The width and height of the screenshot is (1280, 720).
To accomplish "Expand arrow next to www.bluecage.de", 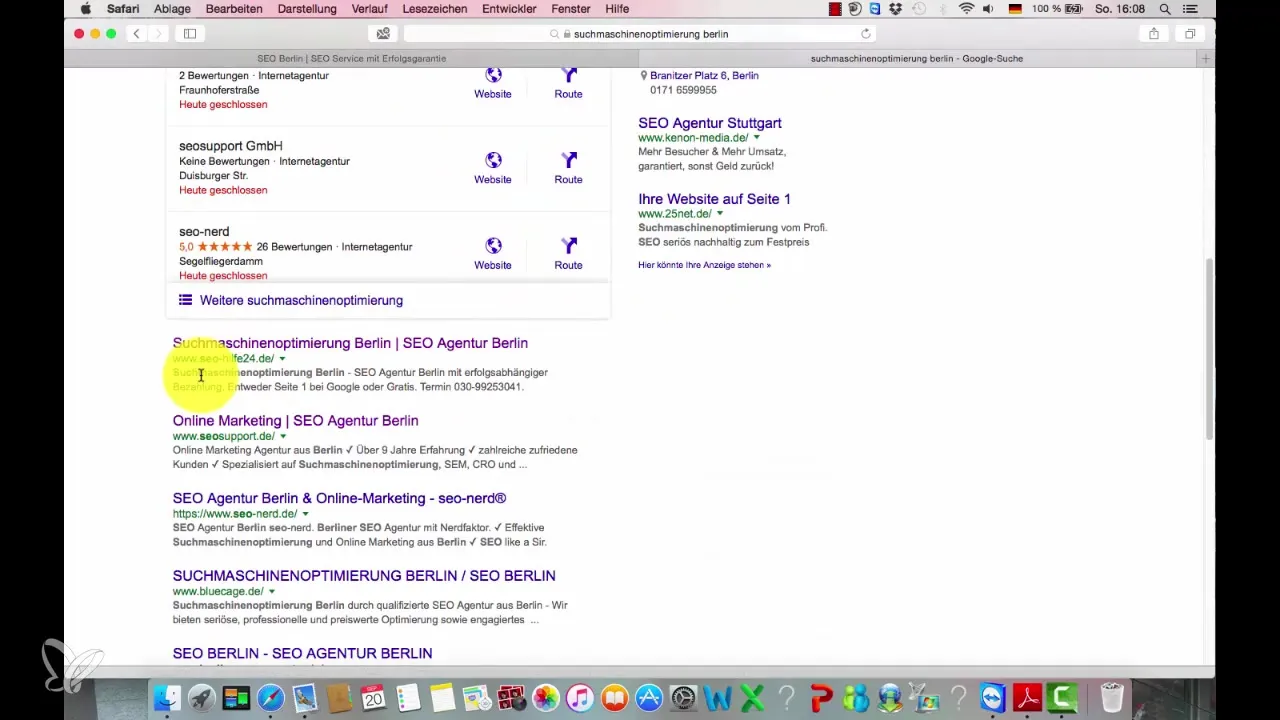I will (x=272, y=592).
